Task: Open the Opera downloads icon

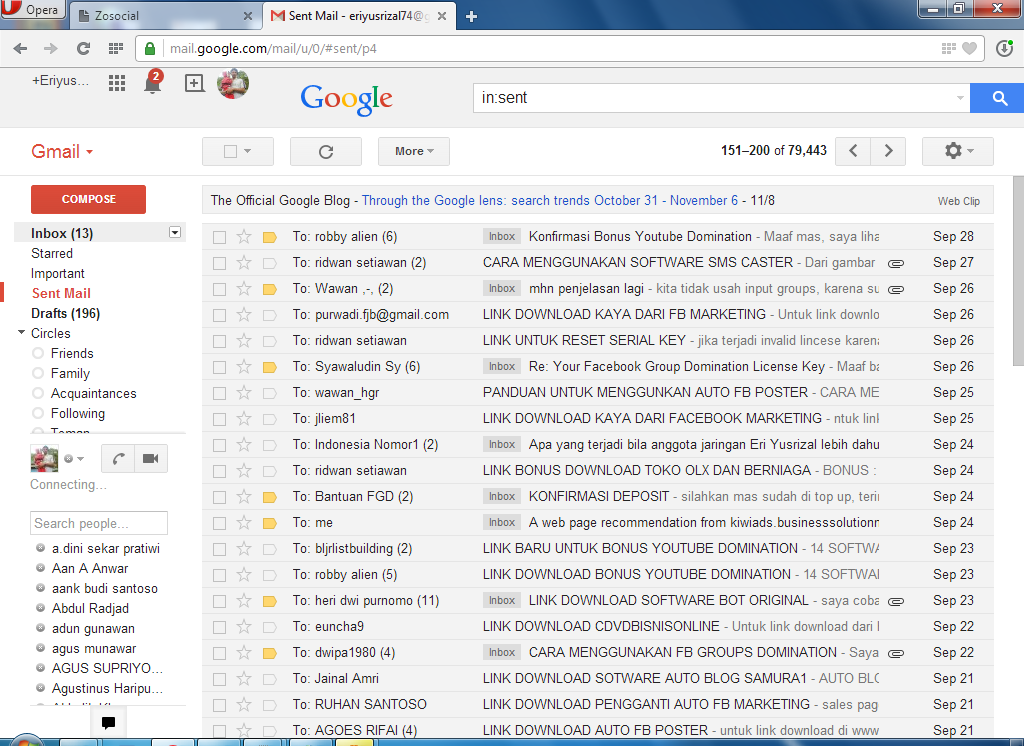Action: click(x=1004, y=48)
